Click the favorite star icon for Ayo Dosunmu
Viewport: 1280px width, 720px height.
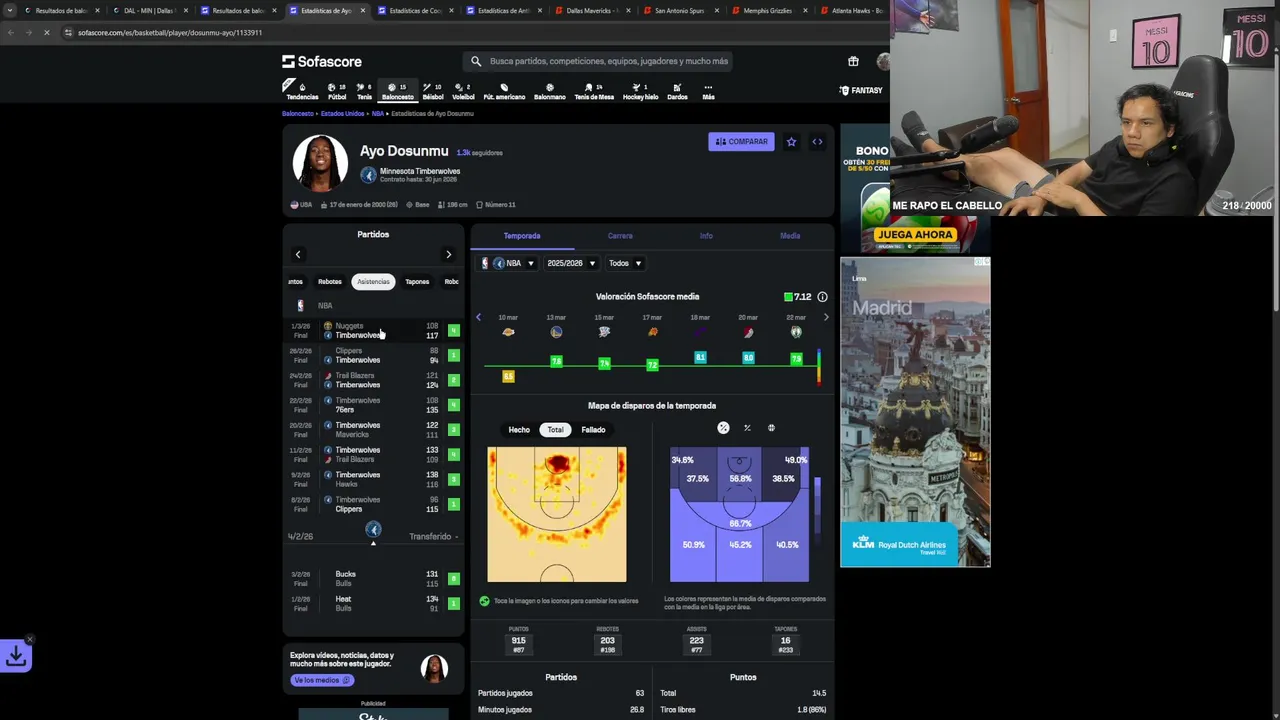791,142
